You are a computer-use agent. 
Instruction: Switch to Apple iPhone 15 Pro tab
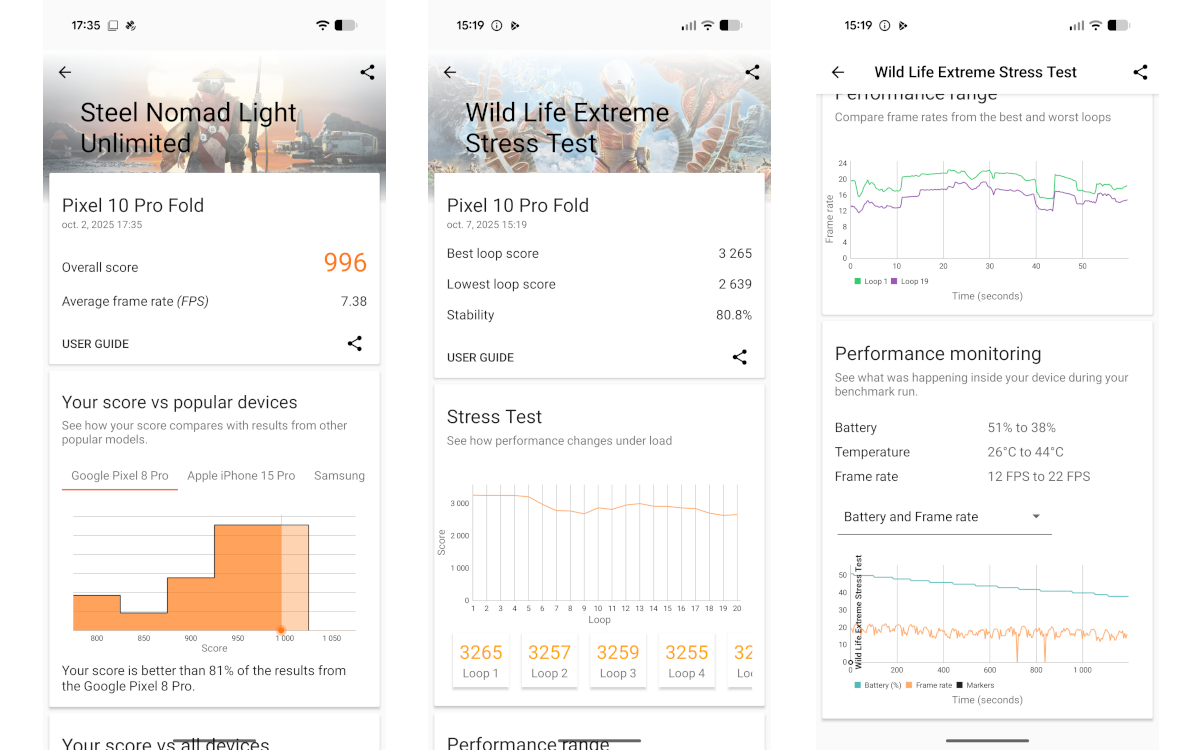point(241,476)
